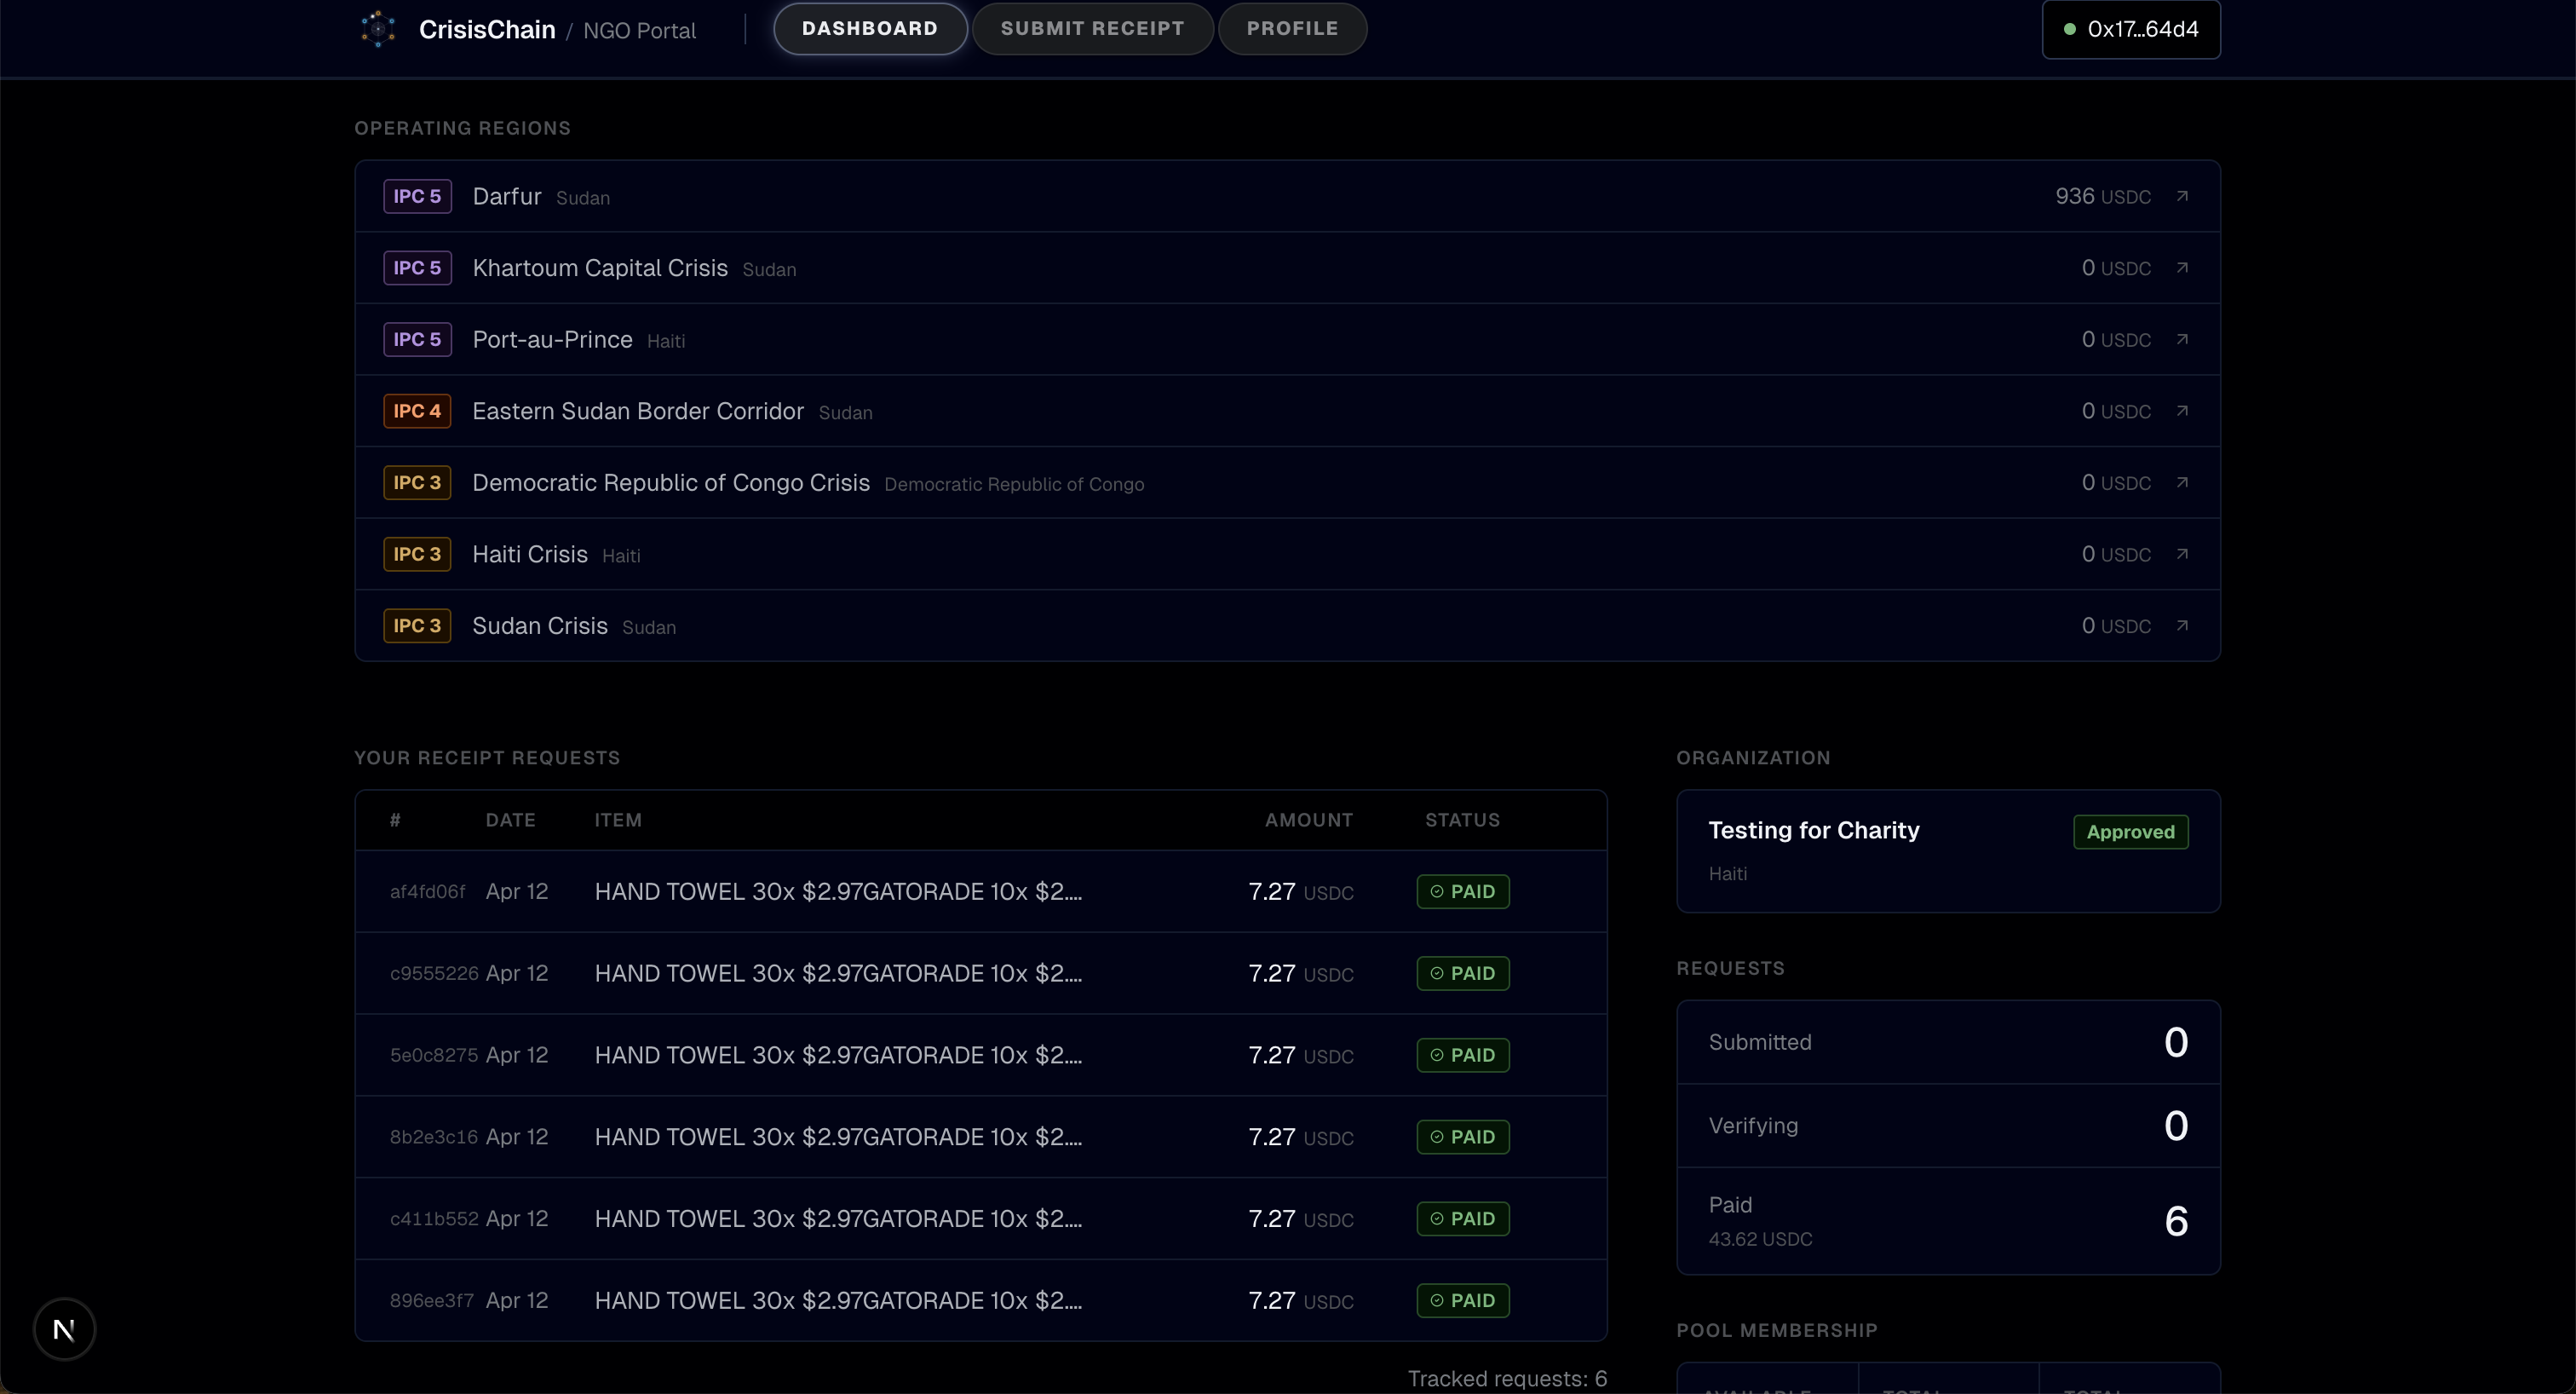
Task: Click the CrisisChain logo icon
Action: (x=378, y=29)
